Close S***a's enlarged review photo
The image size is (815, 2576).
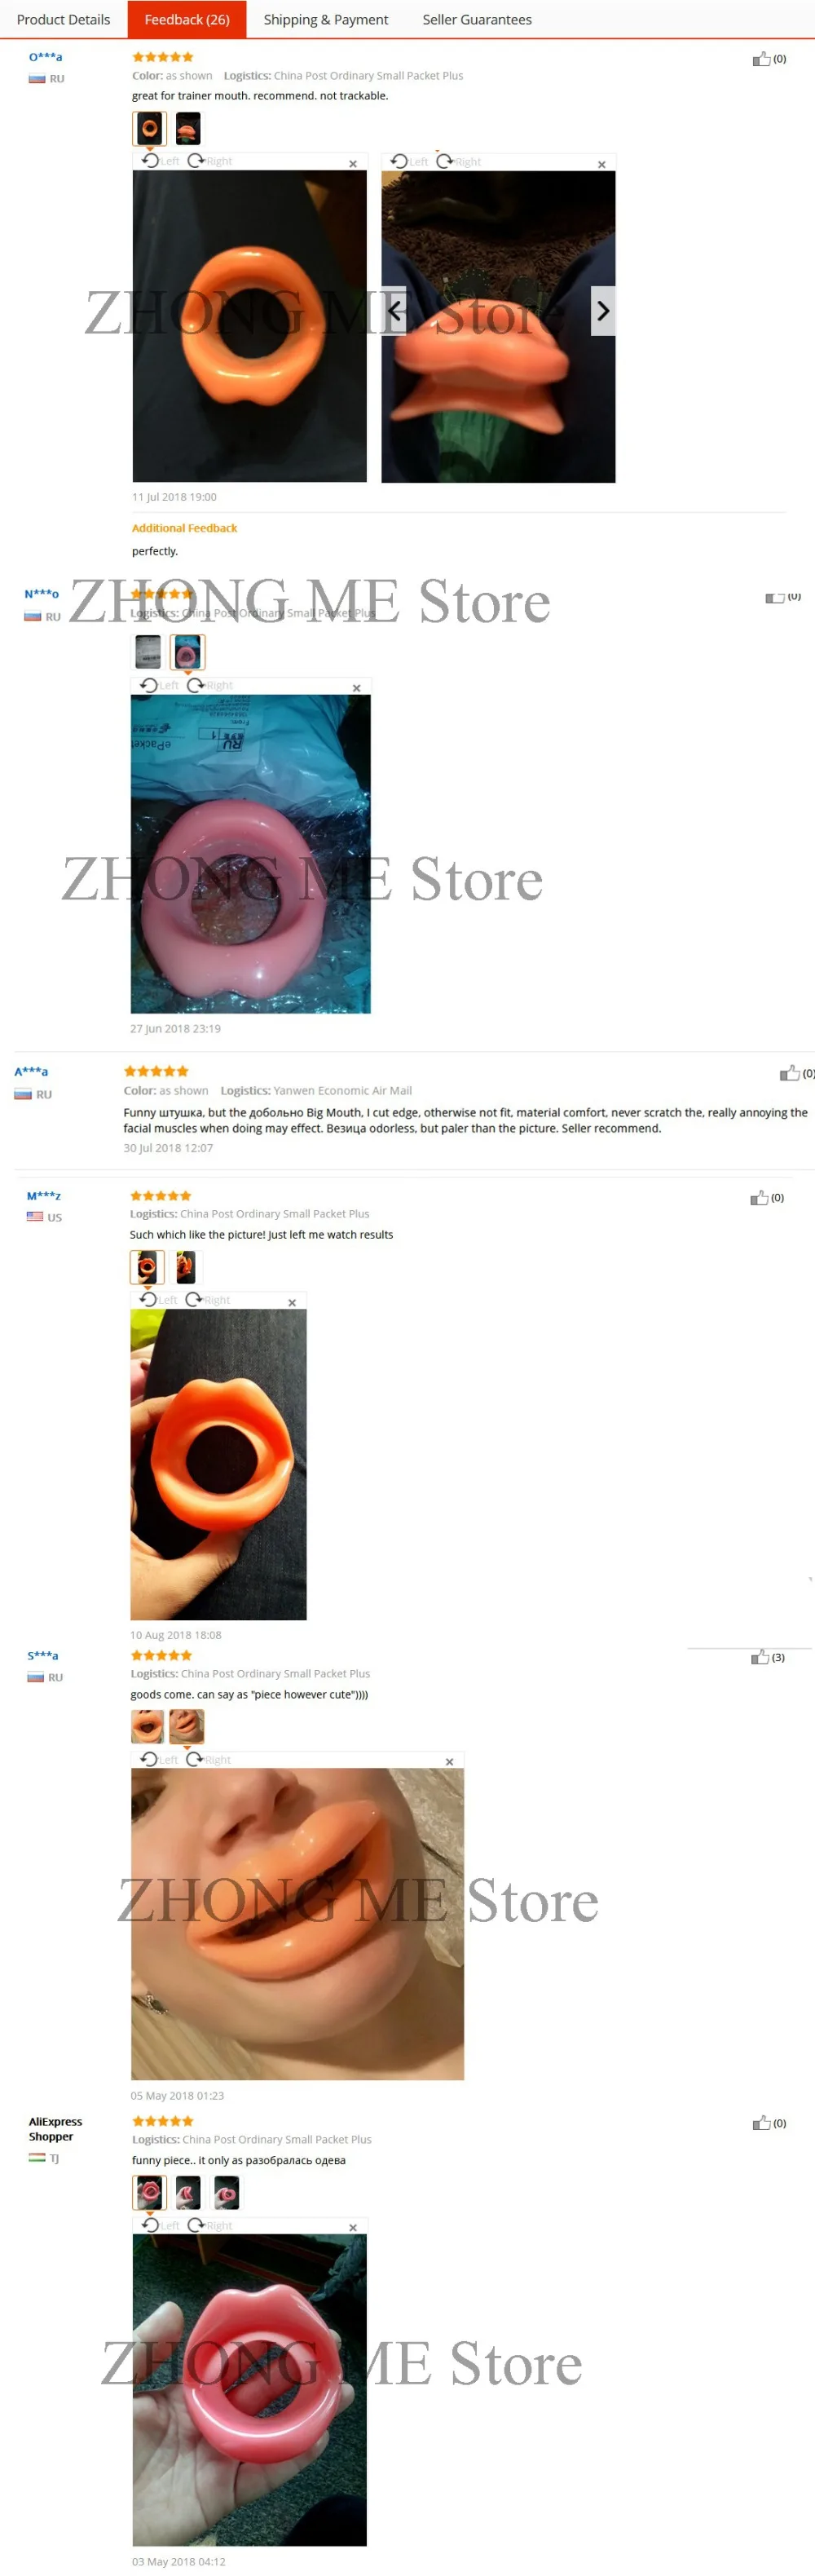(x=450, y=1762)
